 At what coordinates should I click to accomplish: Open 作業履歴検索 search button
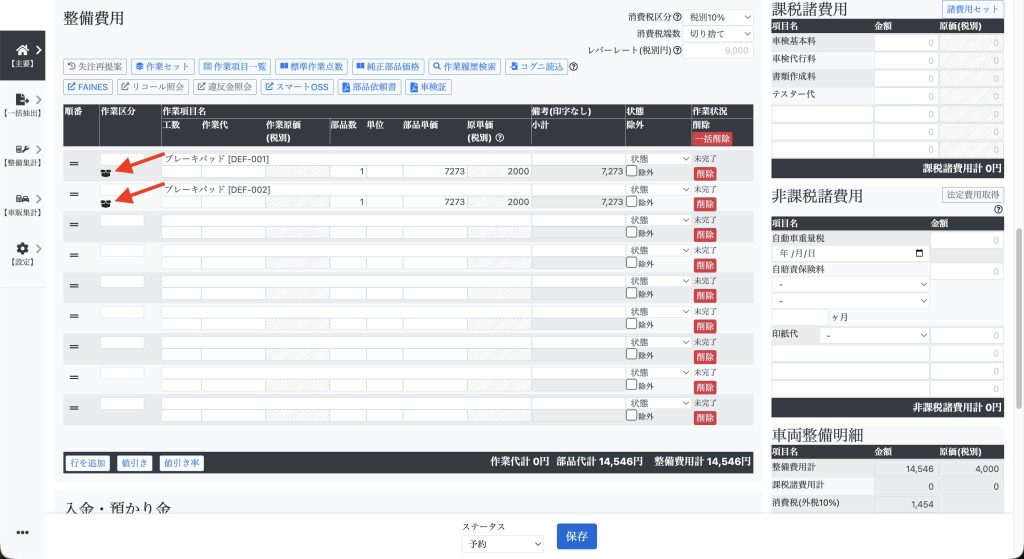465,67
